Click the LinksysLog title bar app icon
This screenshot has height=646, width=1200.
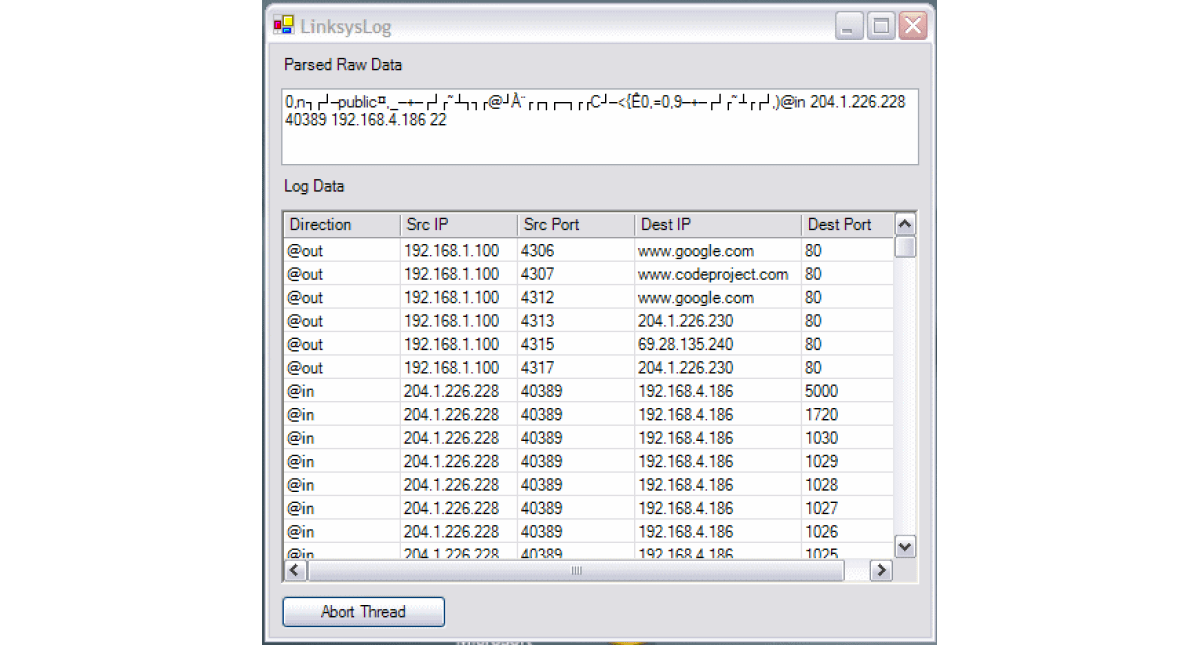[x=284, y=26]
